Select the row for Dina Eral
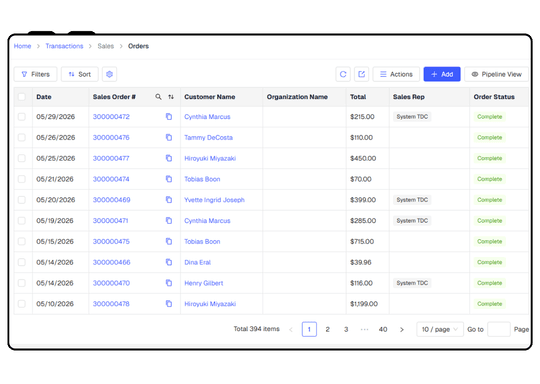Screen dimensions: 540x384 click(x=22, y=262)
